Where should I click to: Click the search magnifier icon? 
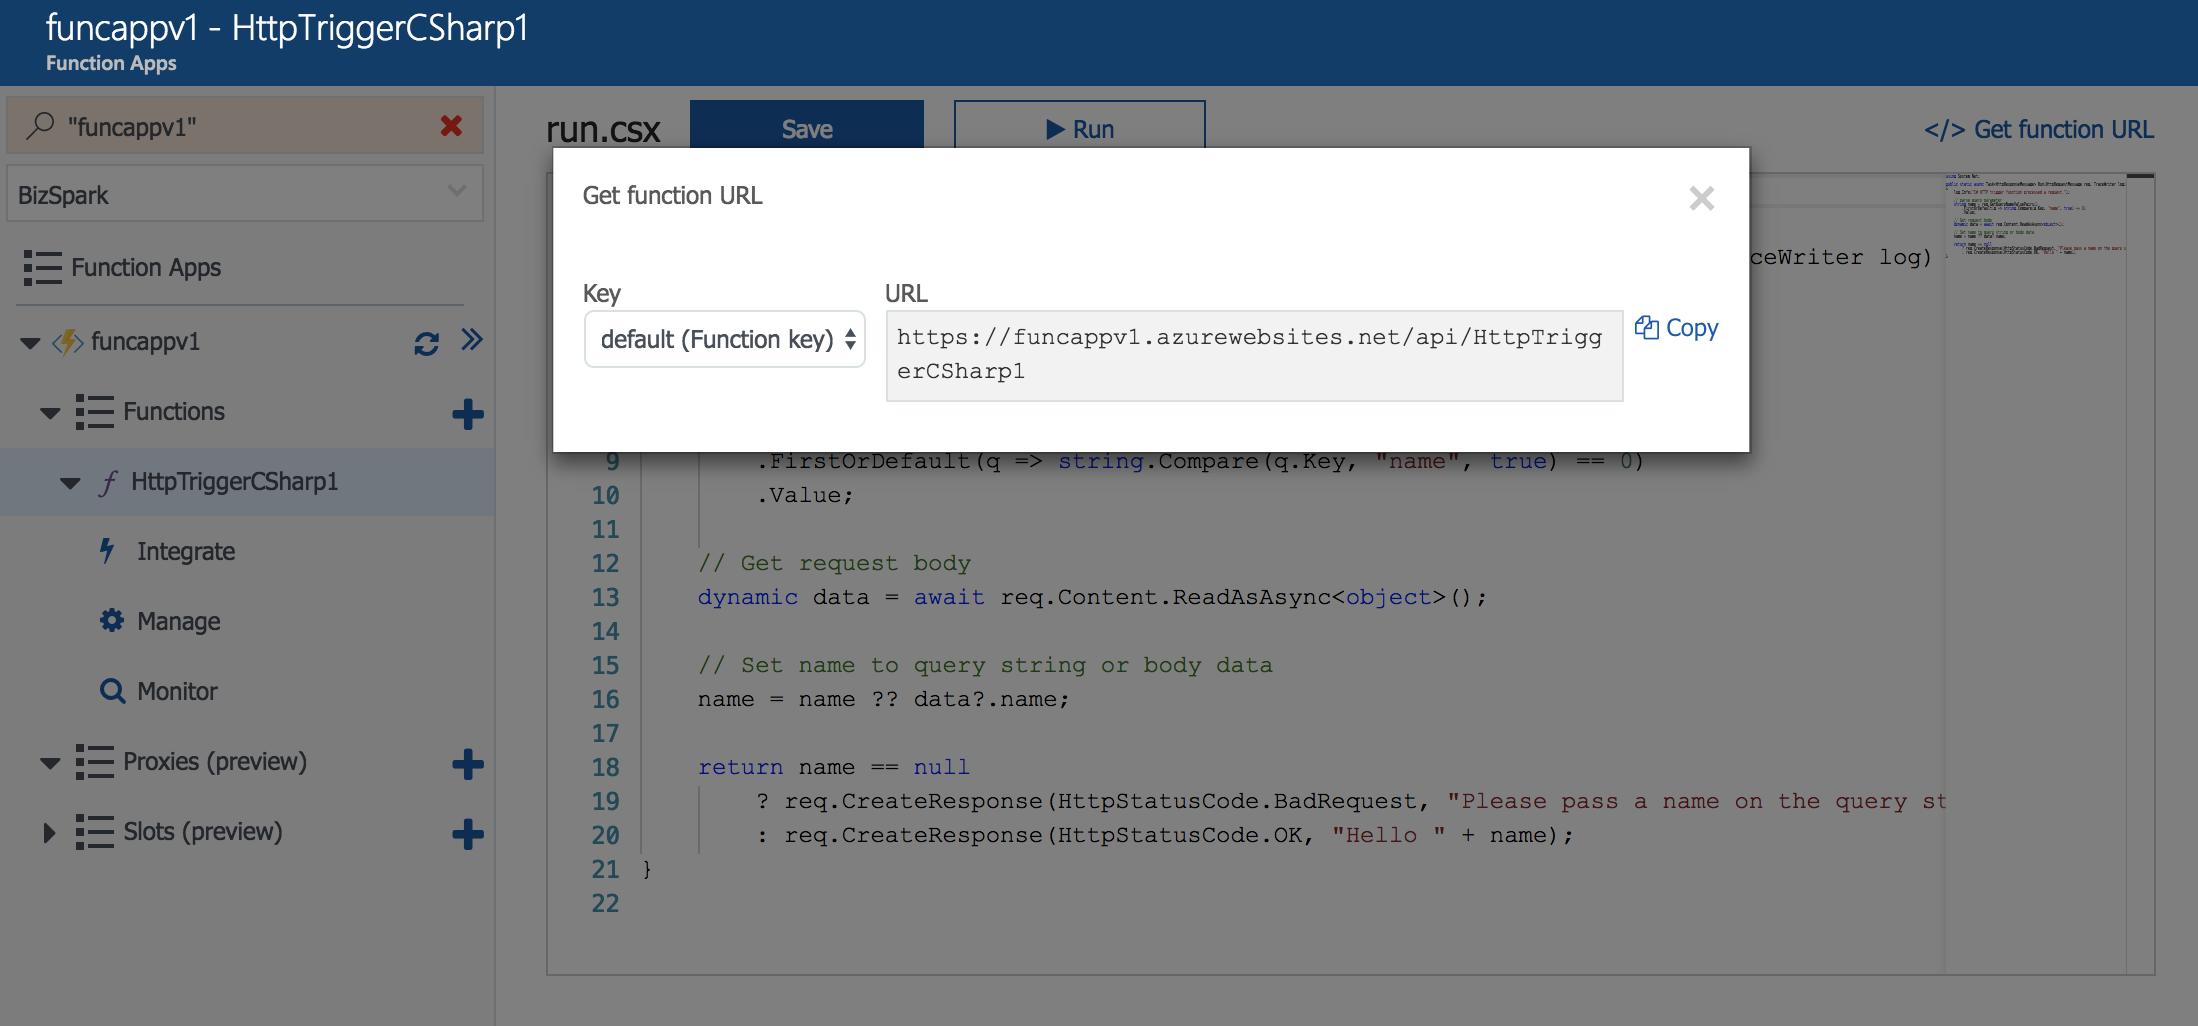pos(40,126)
